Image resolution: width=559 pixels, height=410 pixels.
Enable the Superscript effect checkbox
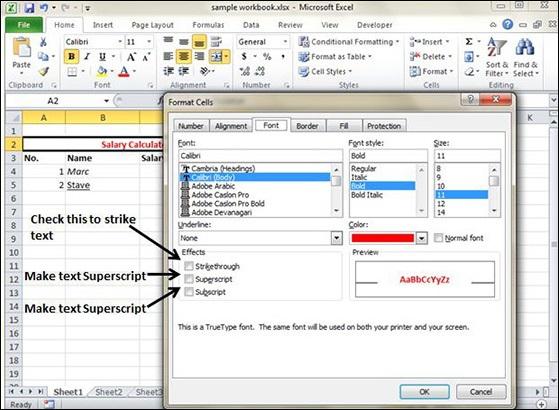(x=189, y=279)
